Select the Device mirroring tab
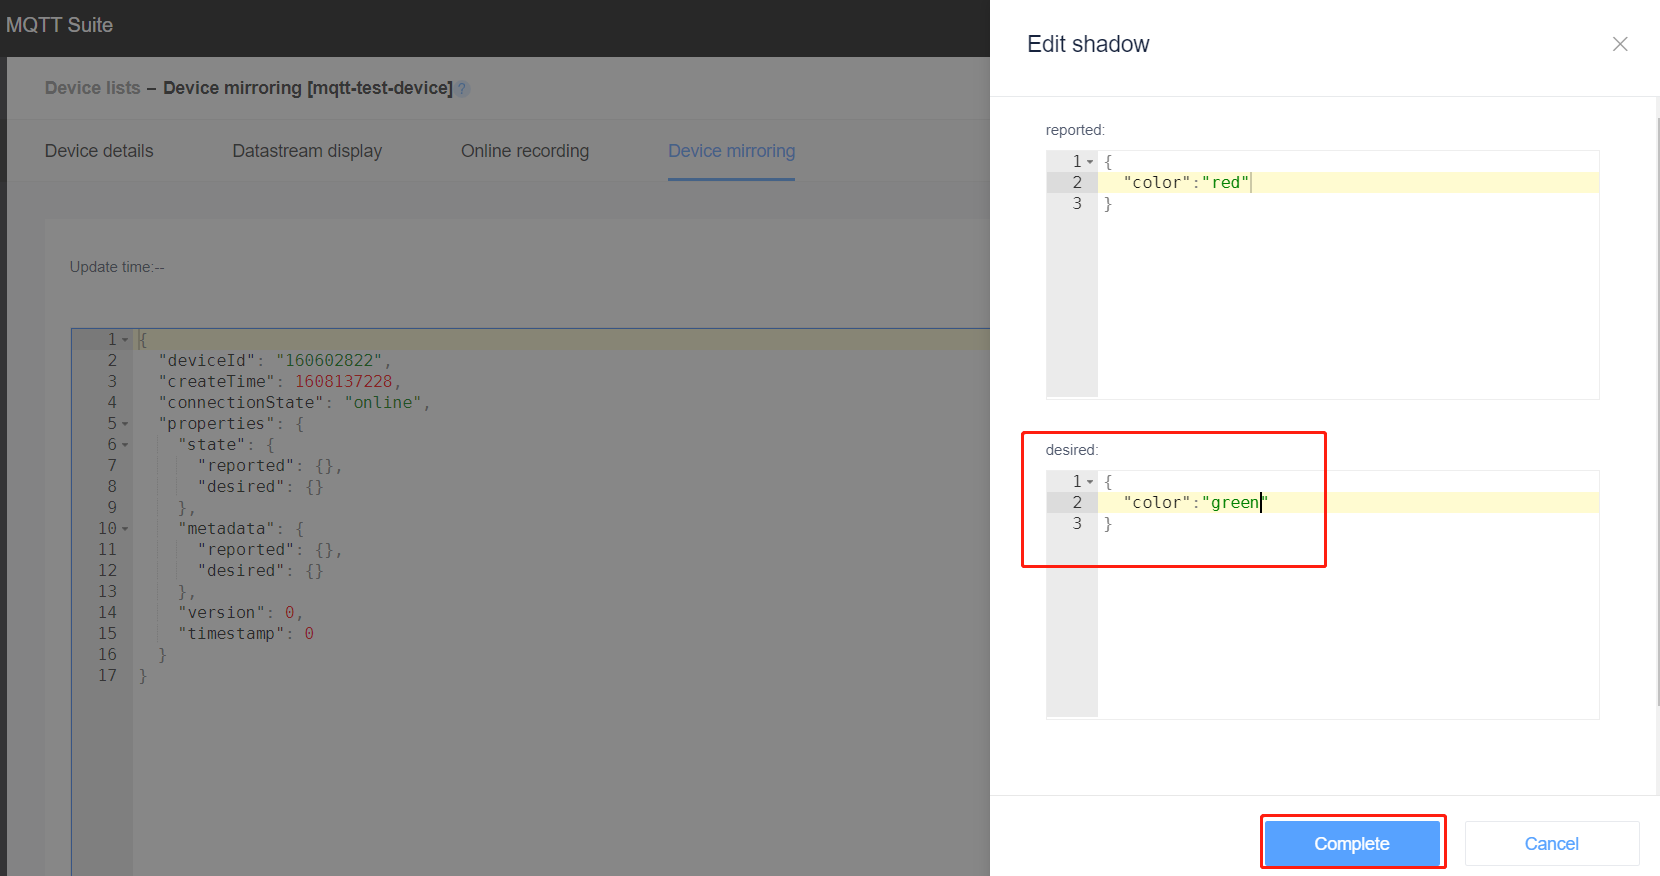Screen dimensions: 1660x876 (732, 151)
